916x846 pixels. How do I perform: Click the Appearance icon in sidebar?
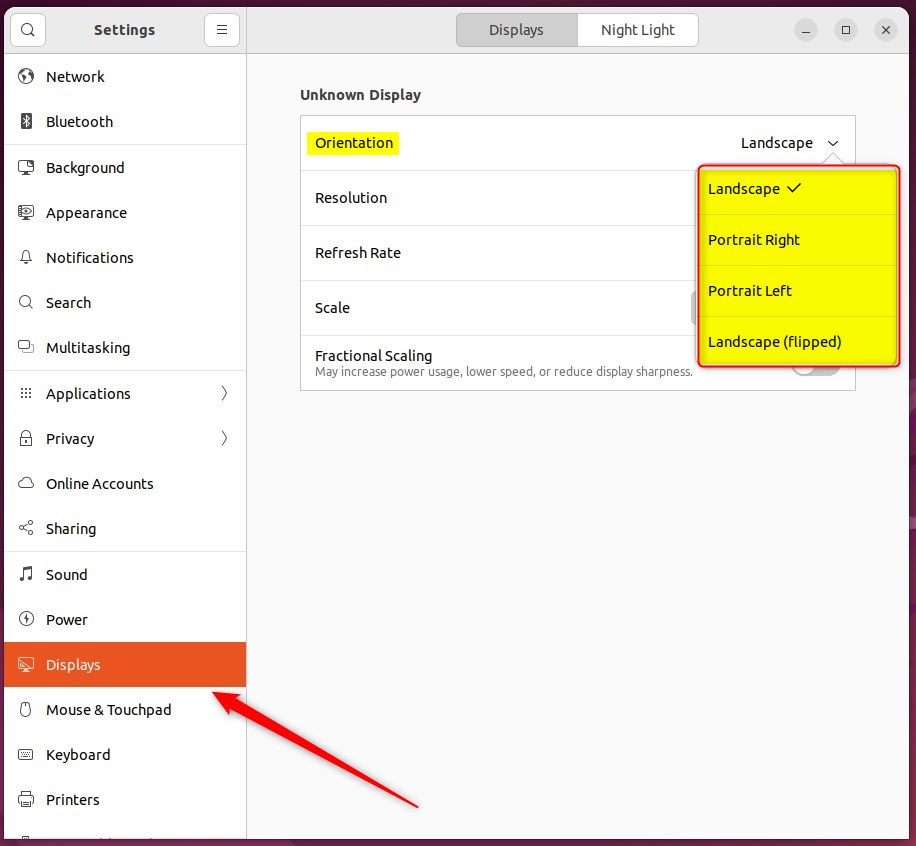(x=26, y=212)
